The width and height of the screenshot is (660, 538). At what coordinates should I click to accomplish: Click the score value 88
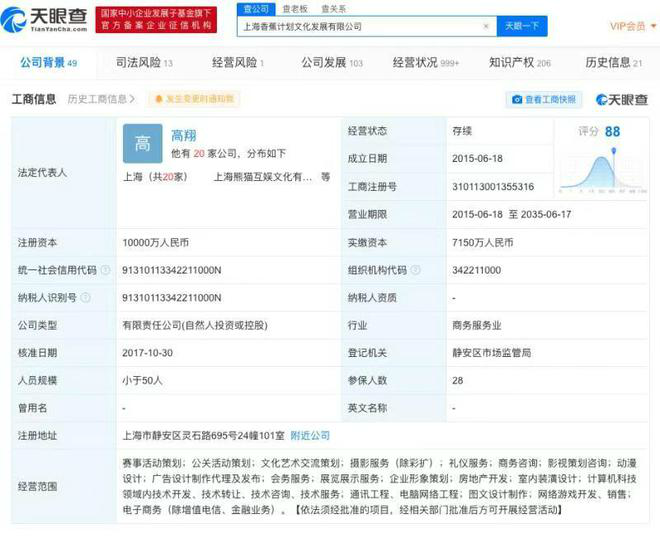[x=612, y=132]
